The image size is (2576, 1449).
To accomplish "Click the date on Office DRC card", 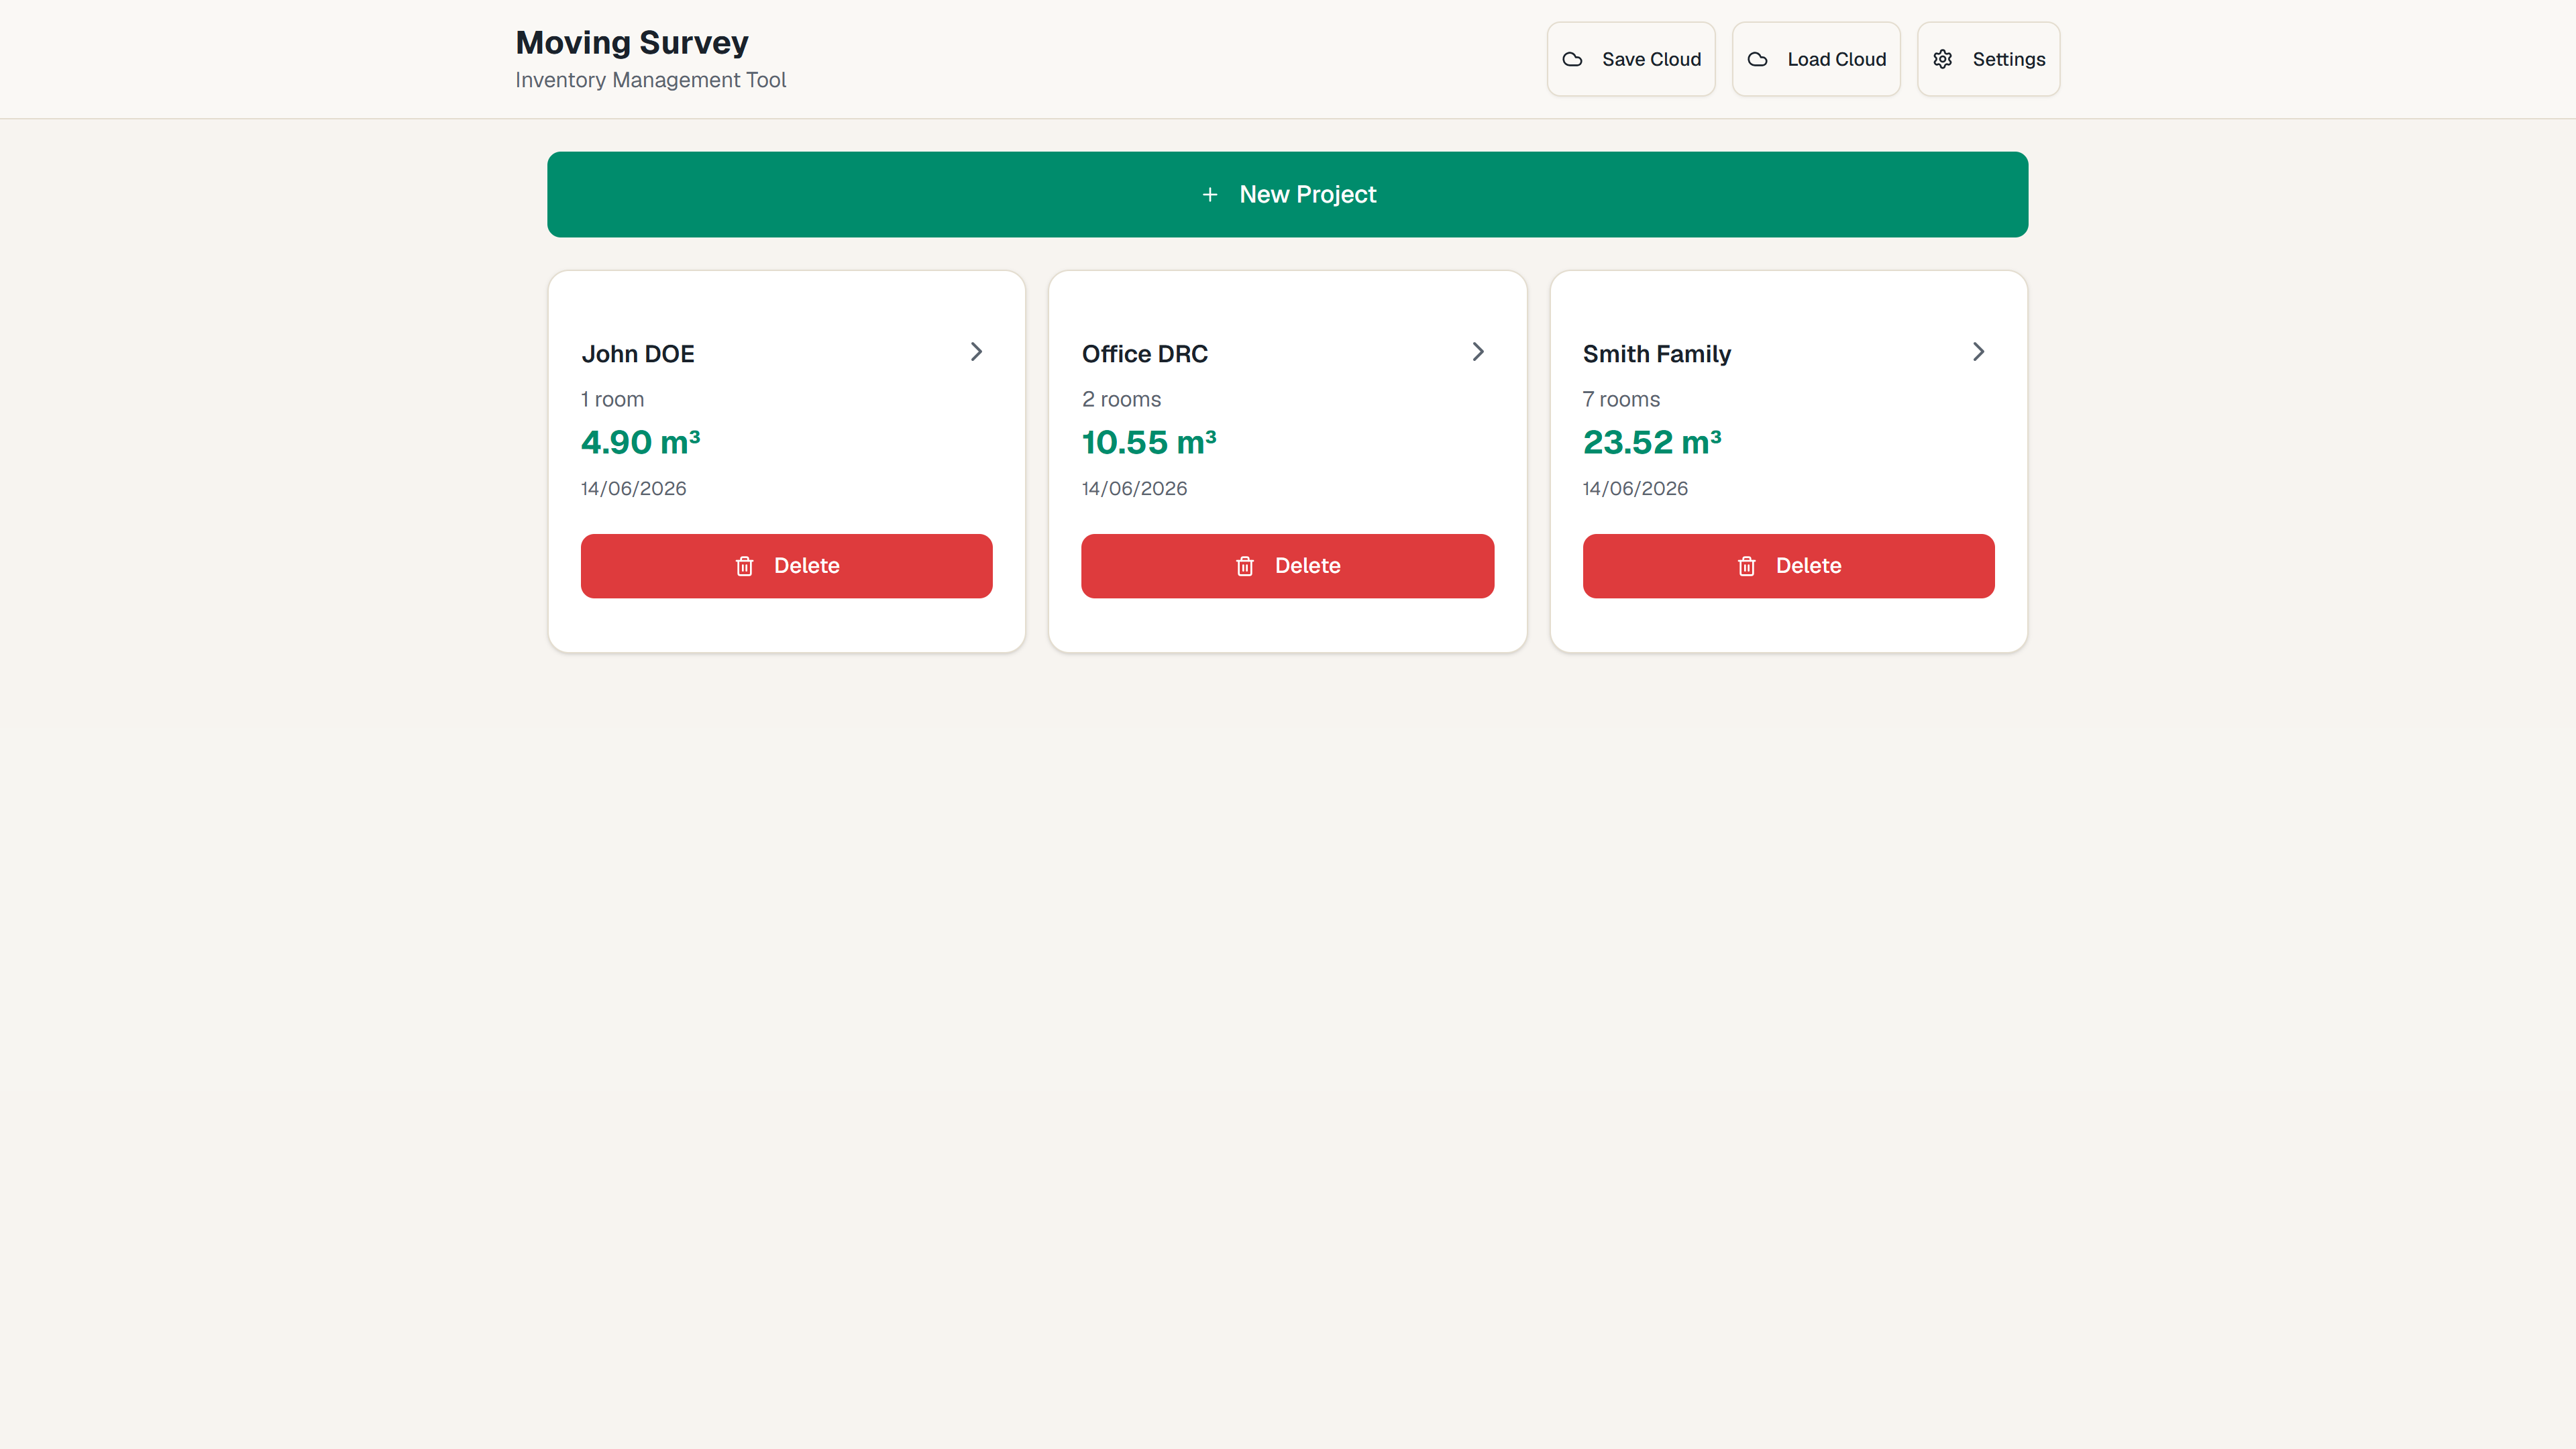I will [x=1134, y=488].
